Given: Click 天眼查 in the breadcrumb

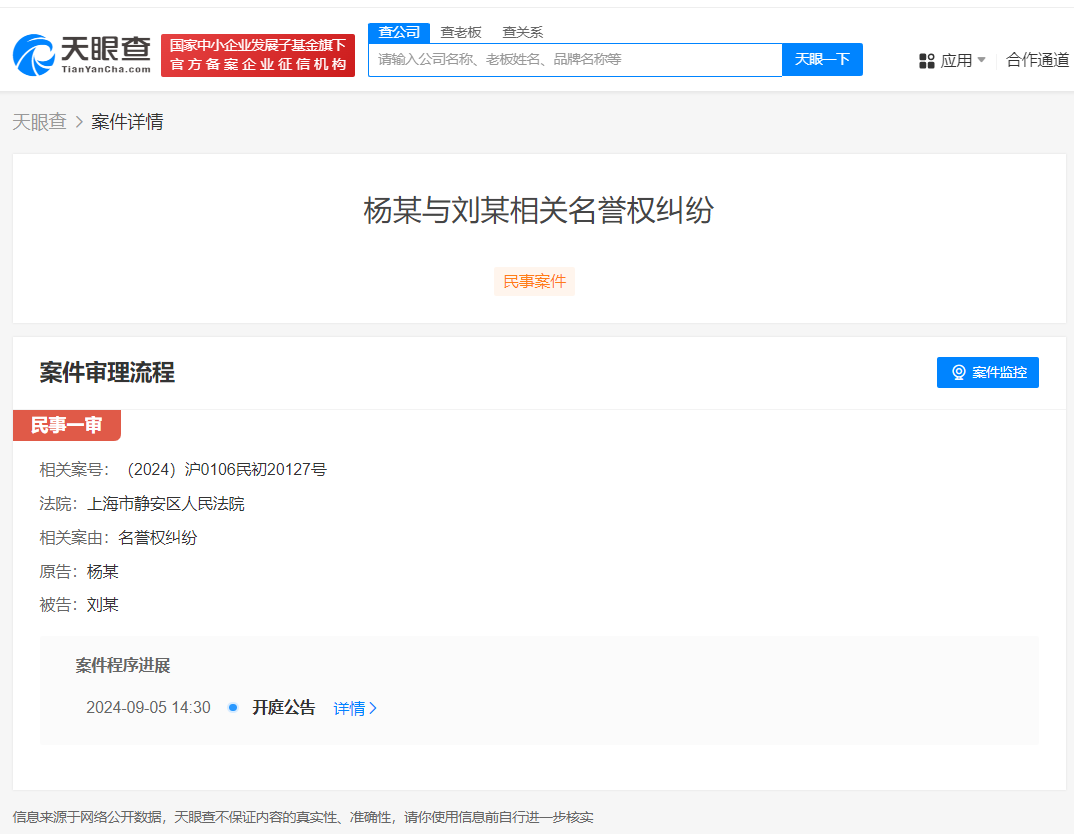Looking at the screenshot, I should pos(40,121).
